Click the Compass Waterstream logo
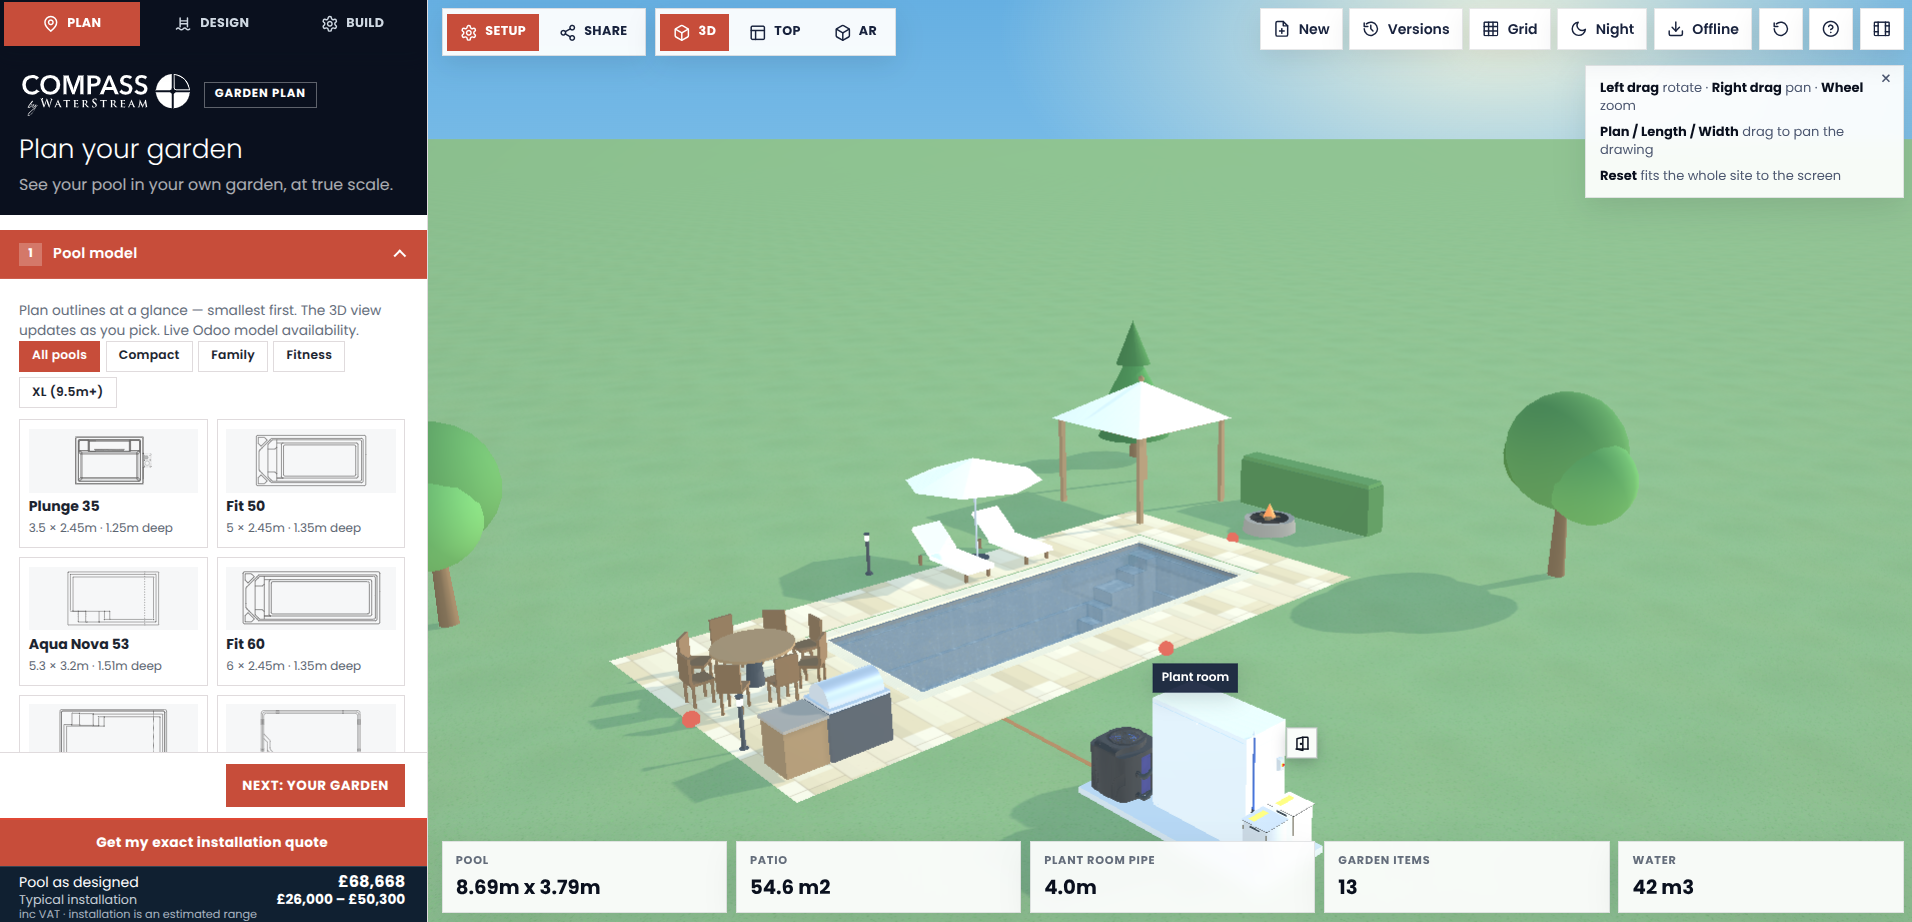 106,92
